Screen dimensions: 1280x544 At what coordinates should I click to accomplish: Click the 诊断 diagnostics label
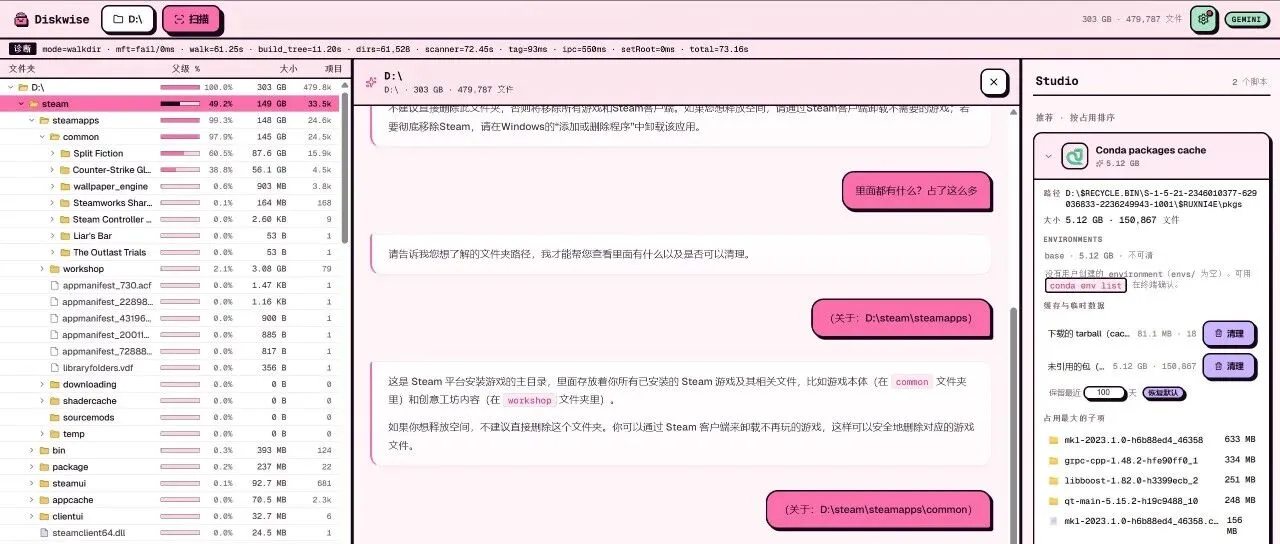(22, 48)
